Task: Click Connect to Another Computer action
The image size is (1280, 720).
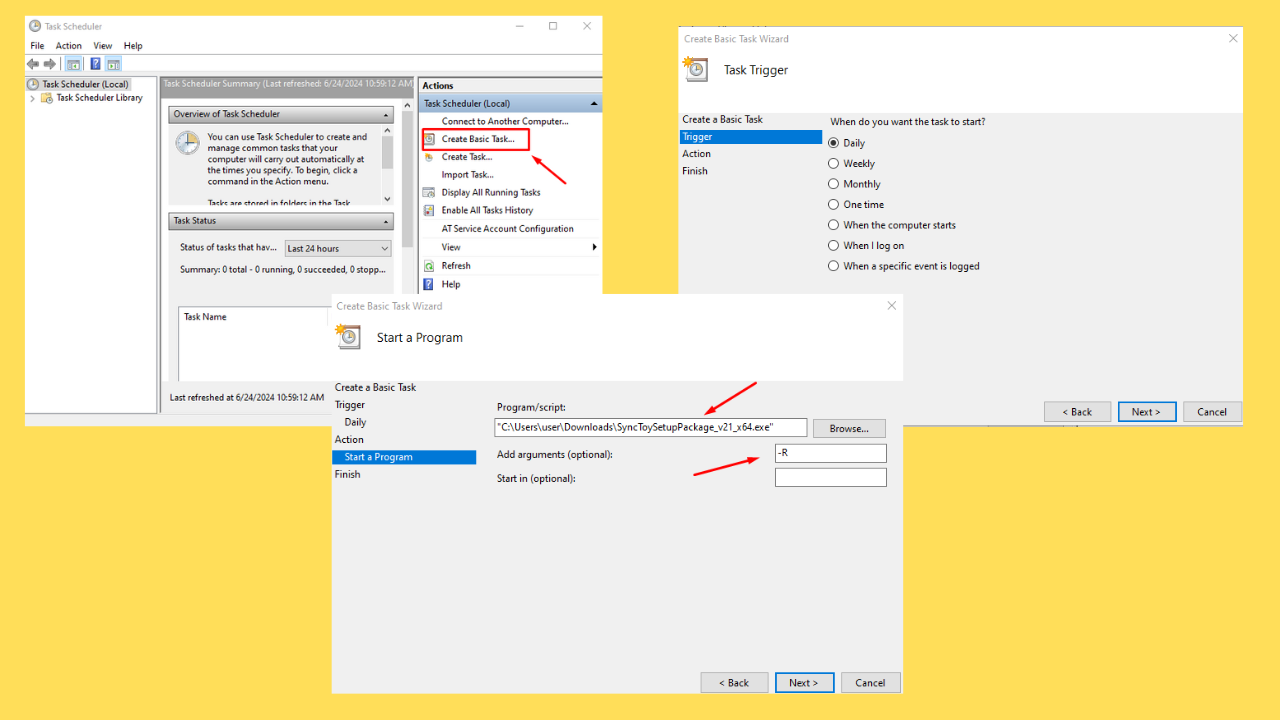Action: [x=505, y=121]
